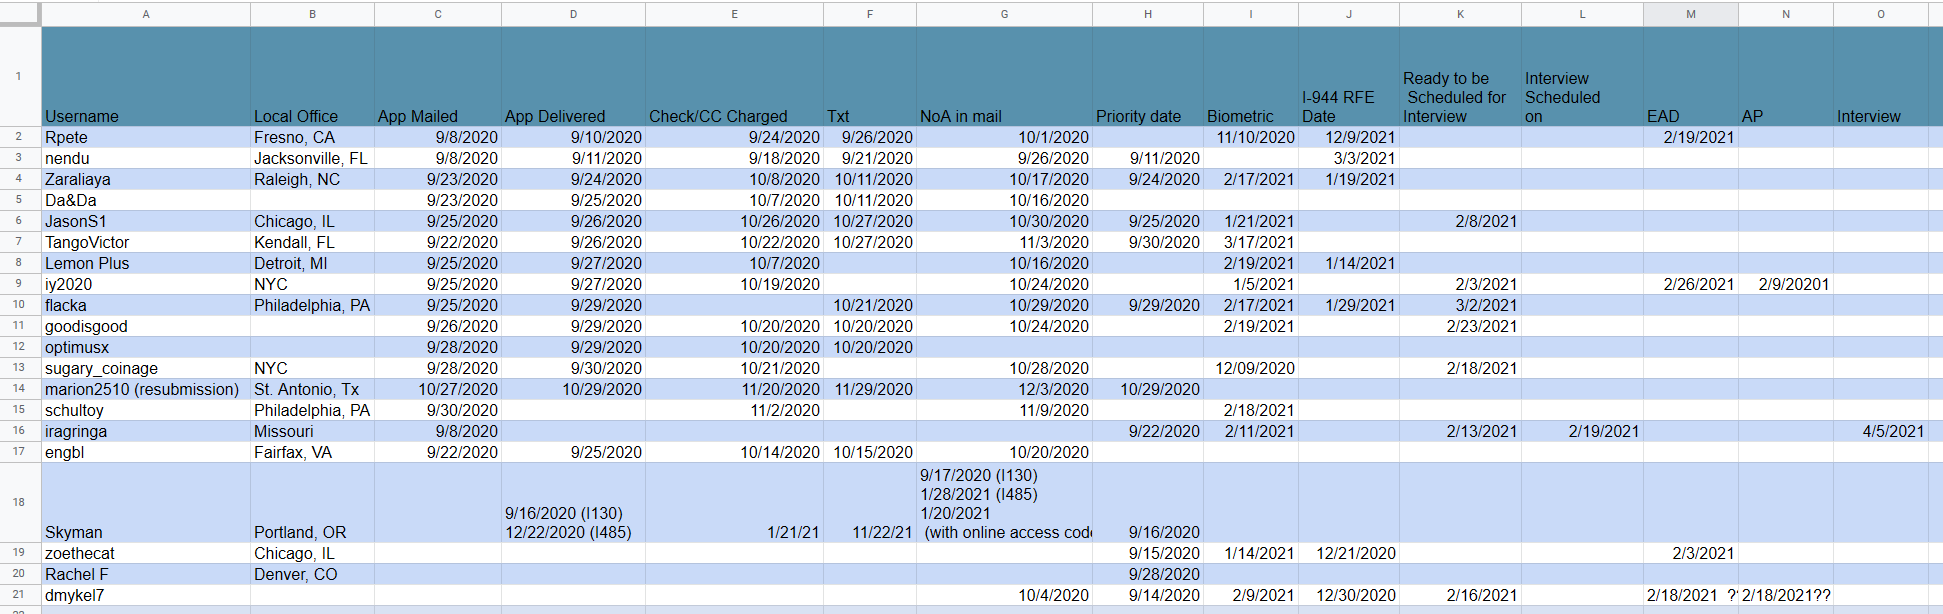The image size is (1943, 614).
Task: Click the Denver, CO office cell
Action: 312,574
